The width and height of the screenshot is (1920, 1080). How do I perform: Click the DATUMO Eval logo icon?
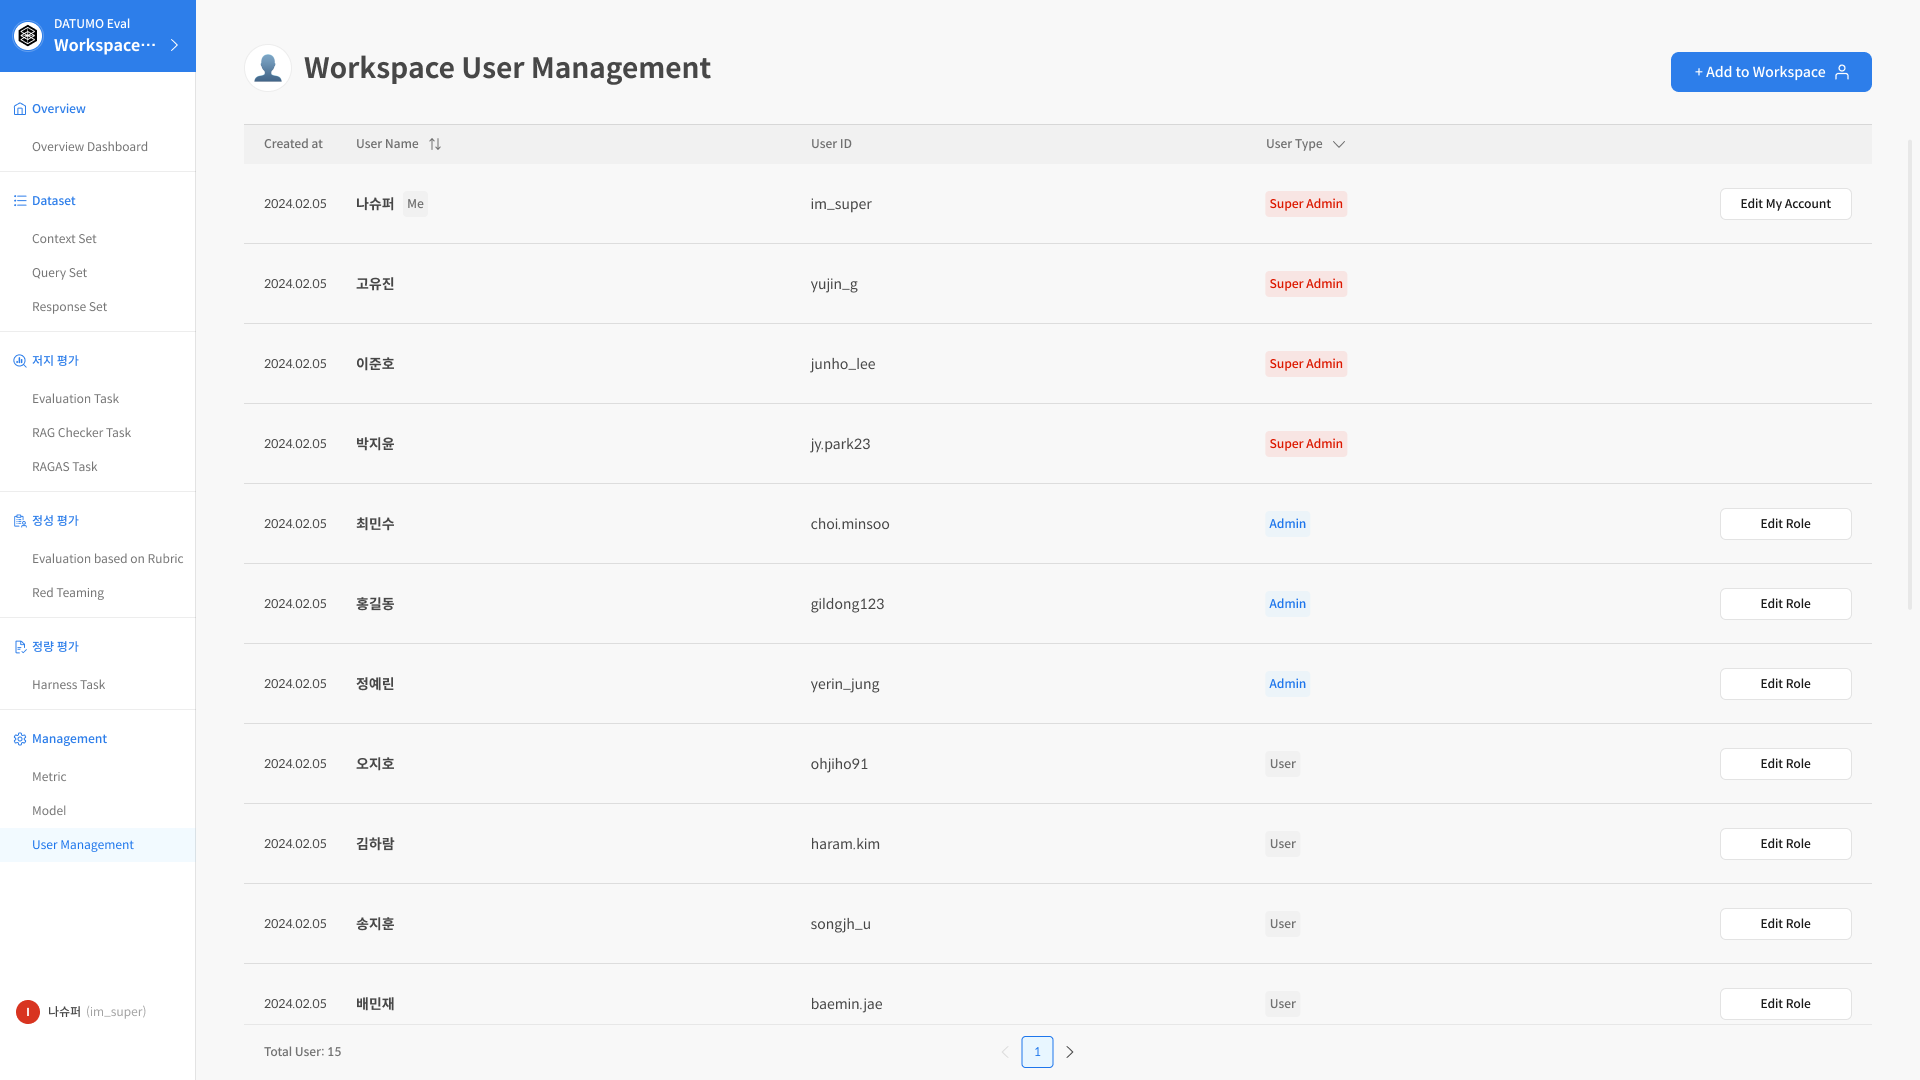tap(28, 36)
